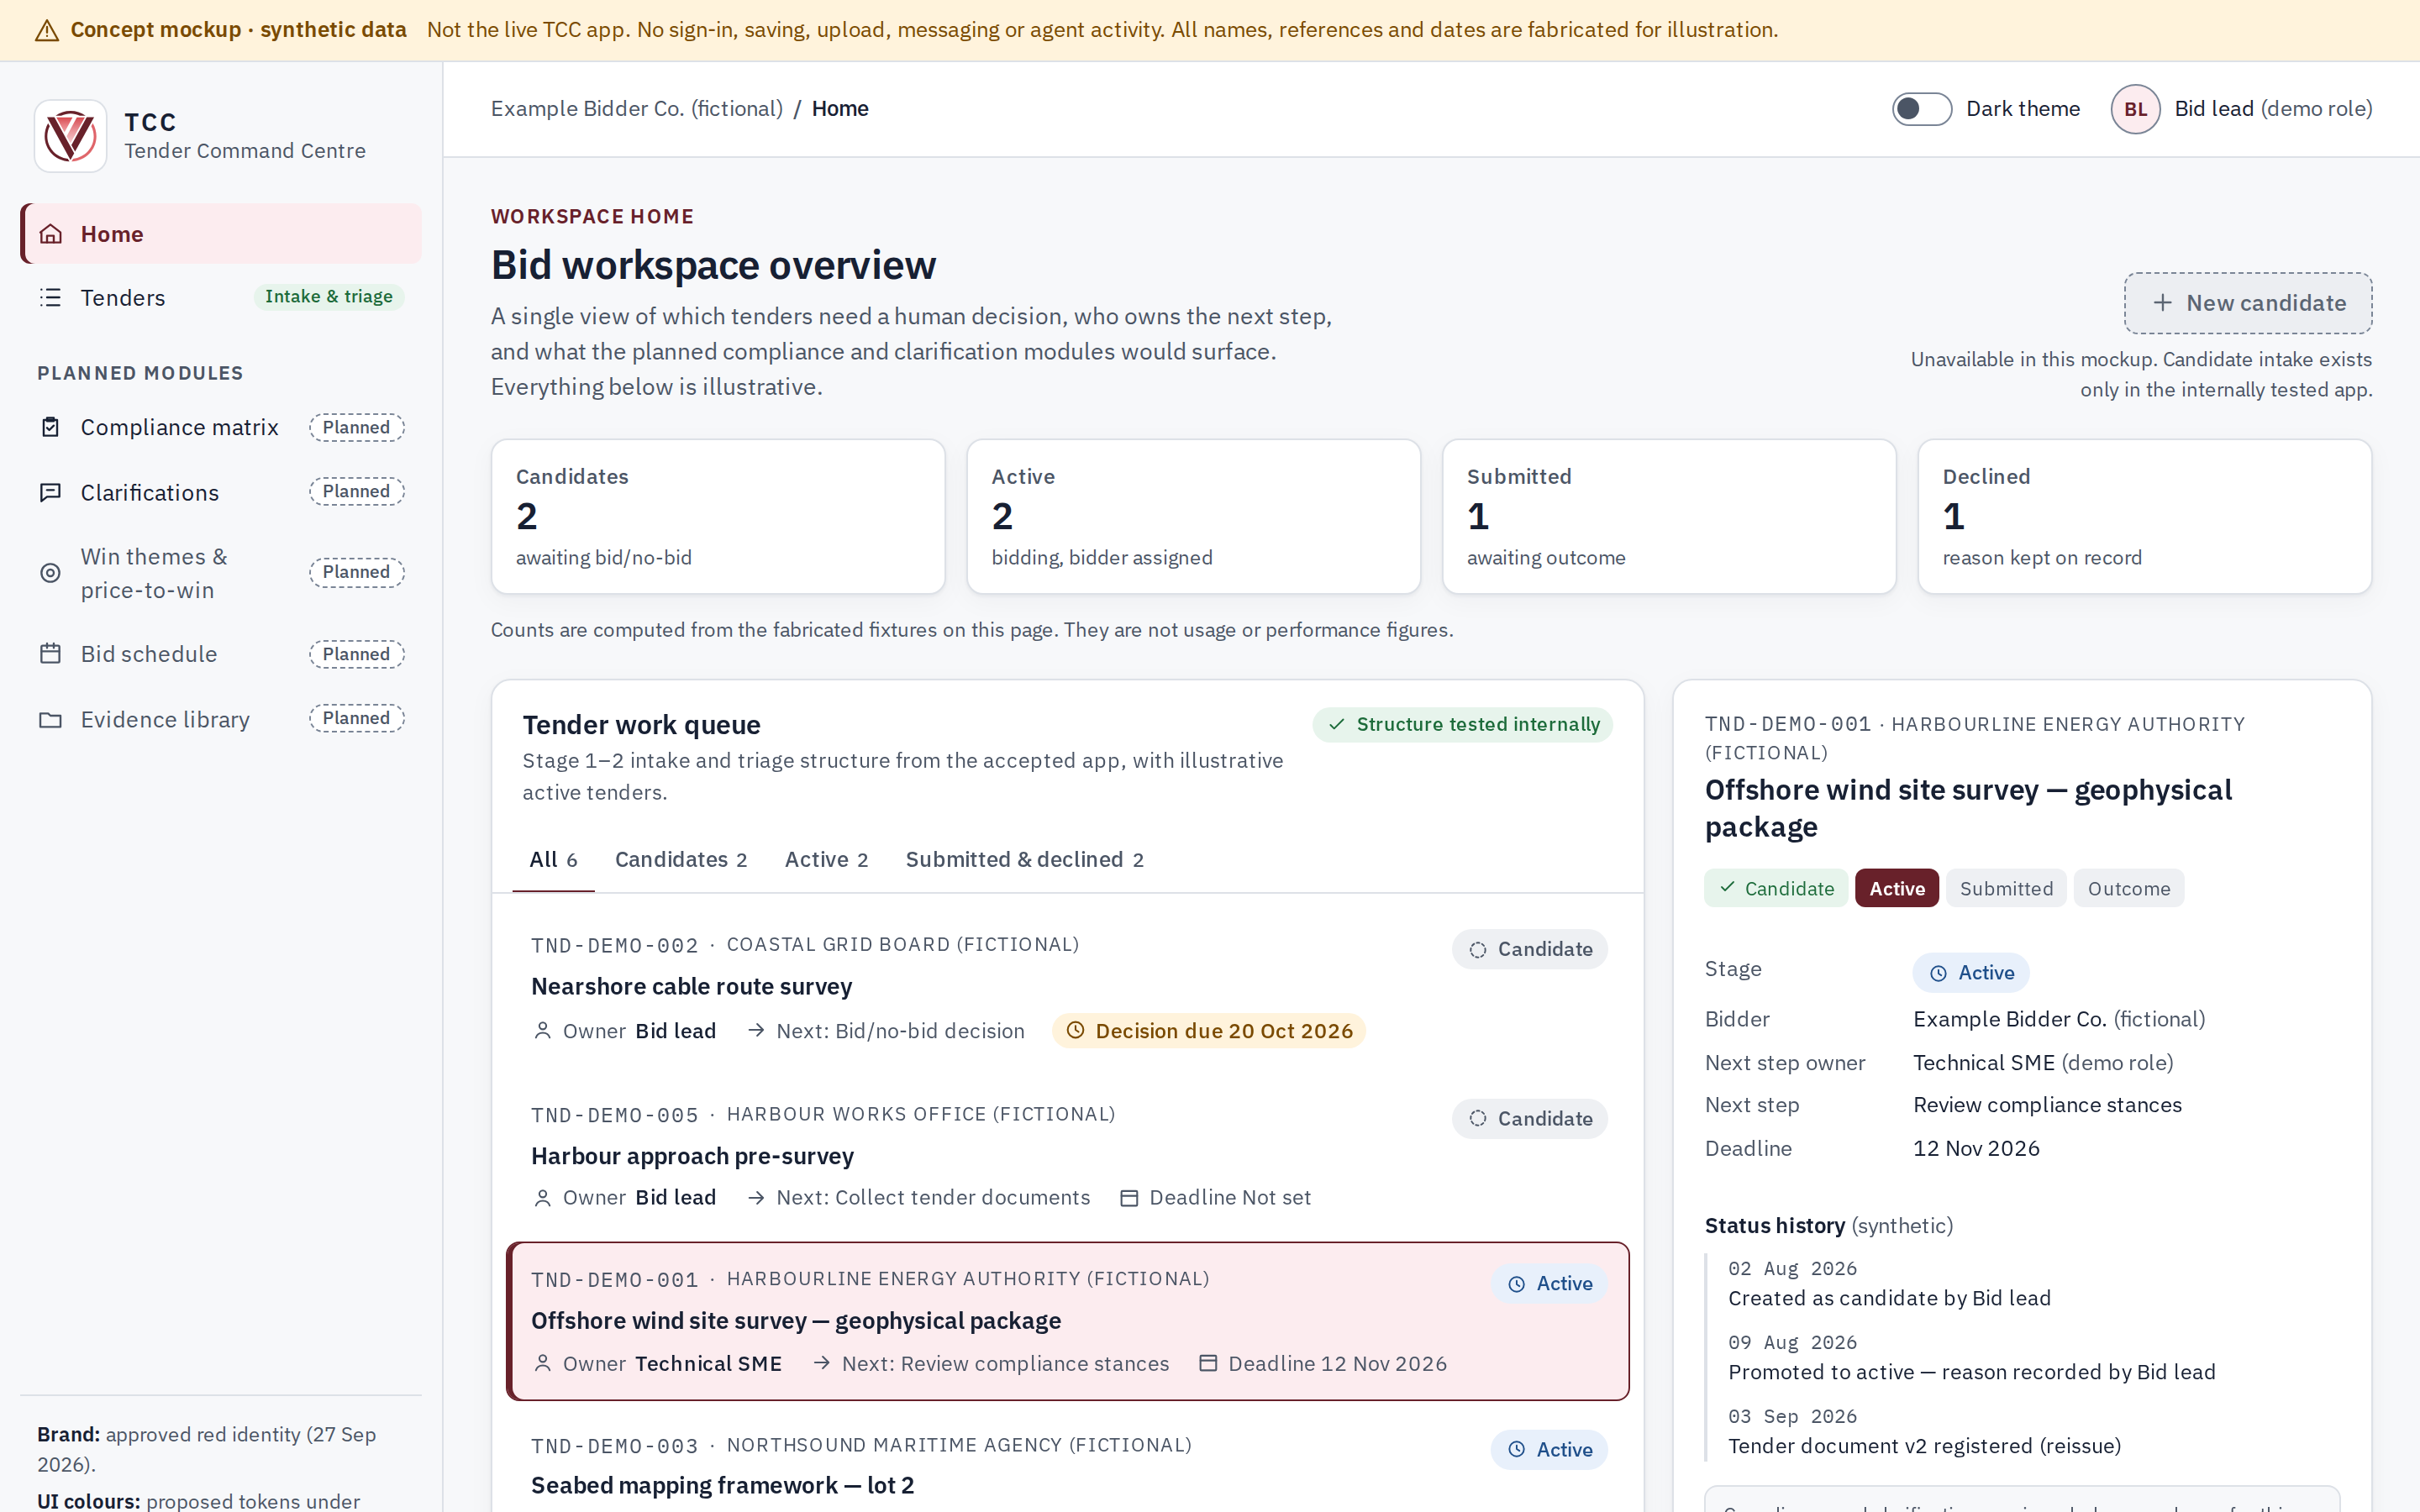
Task: Click the Evidence library folder icon
Action: (51, 720)
